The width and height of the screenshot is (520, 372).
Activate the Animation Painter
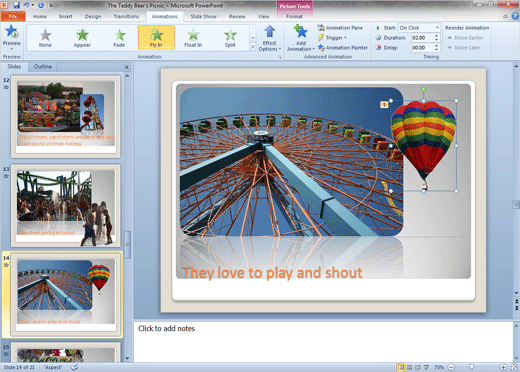(x=343, y=48)
